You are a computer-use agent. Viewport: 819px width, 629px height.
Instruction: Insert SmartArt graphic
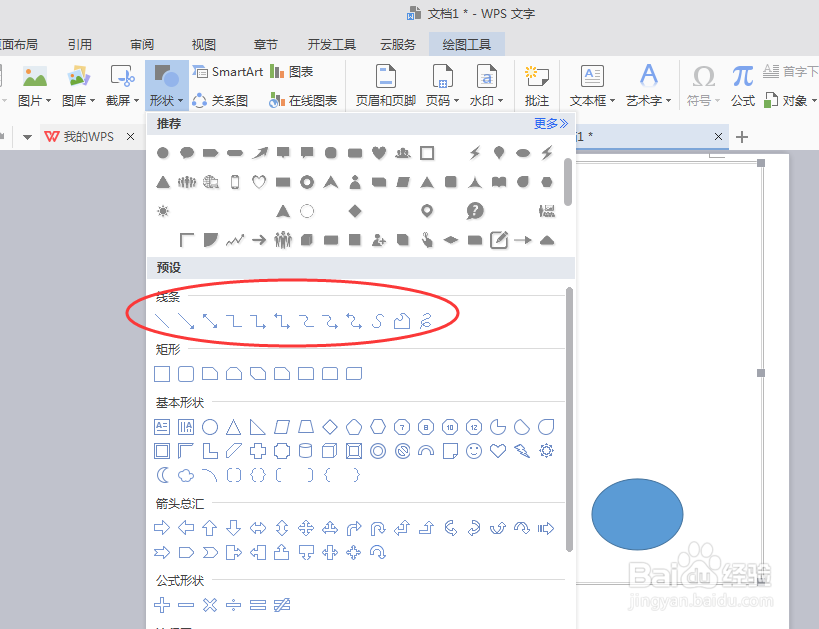coord(228,72)
